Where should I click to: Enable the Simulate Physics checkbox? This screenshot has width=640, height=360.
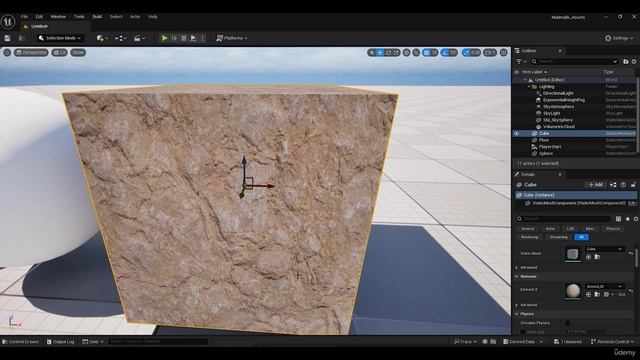click(x=567, y=323)
